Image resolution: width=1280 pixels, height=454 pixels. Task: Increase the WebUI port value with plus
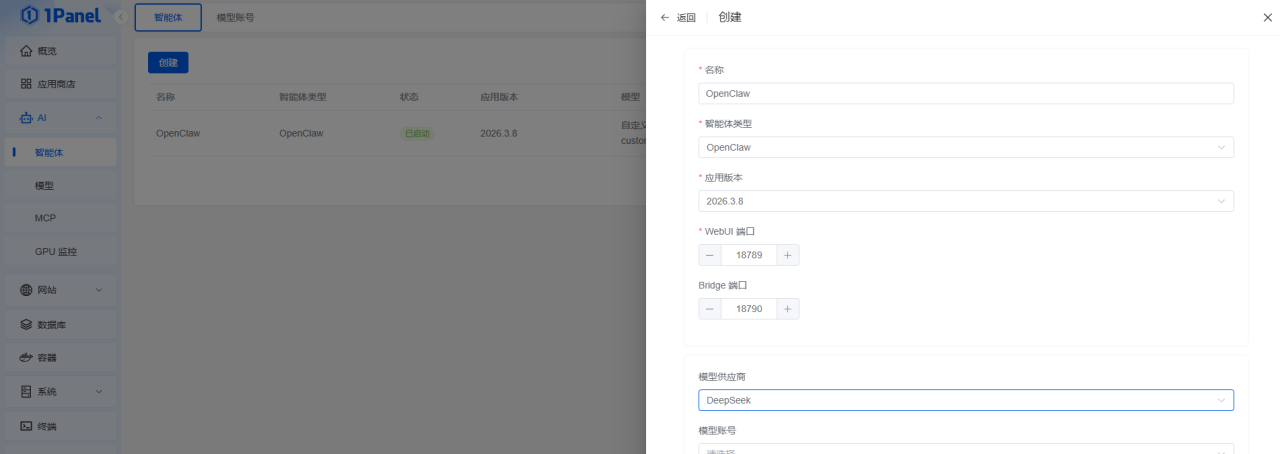click(x=787, y=255)
